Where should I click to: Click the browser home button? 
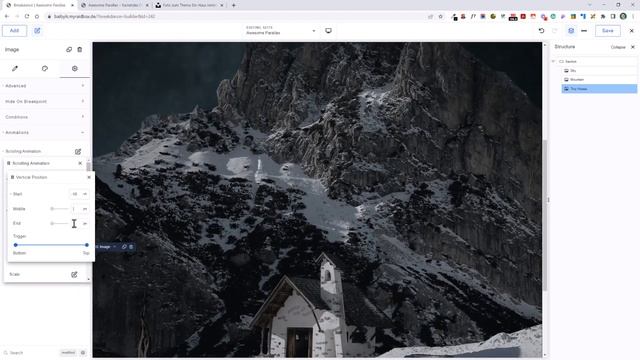(37, 16)
